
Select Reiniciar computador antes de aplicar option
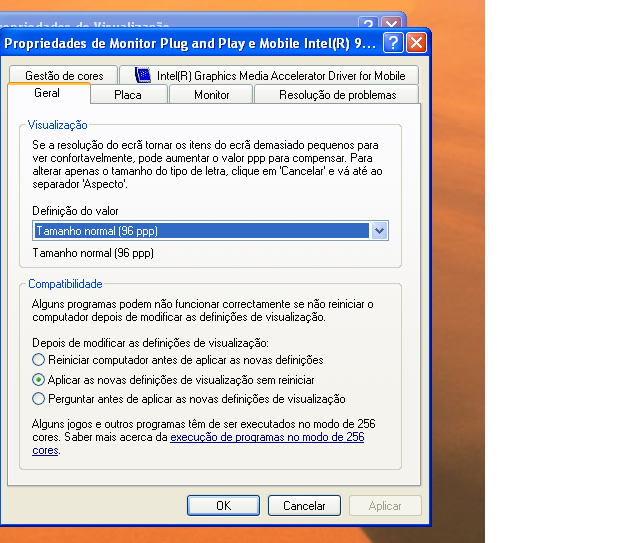38,360
